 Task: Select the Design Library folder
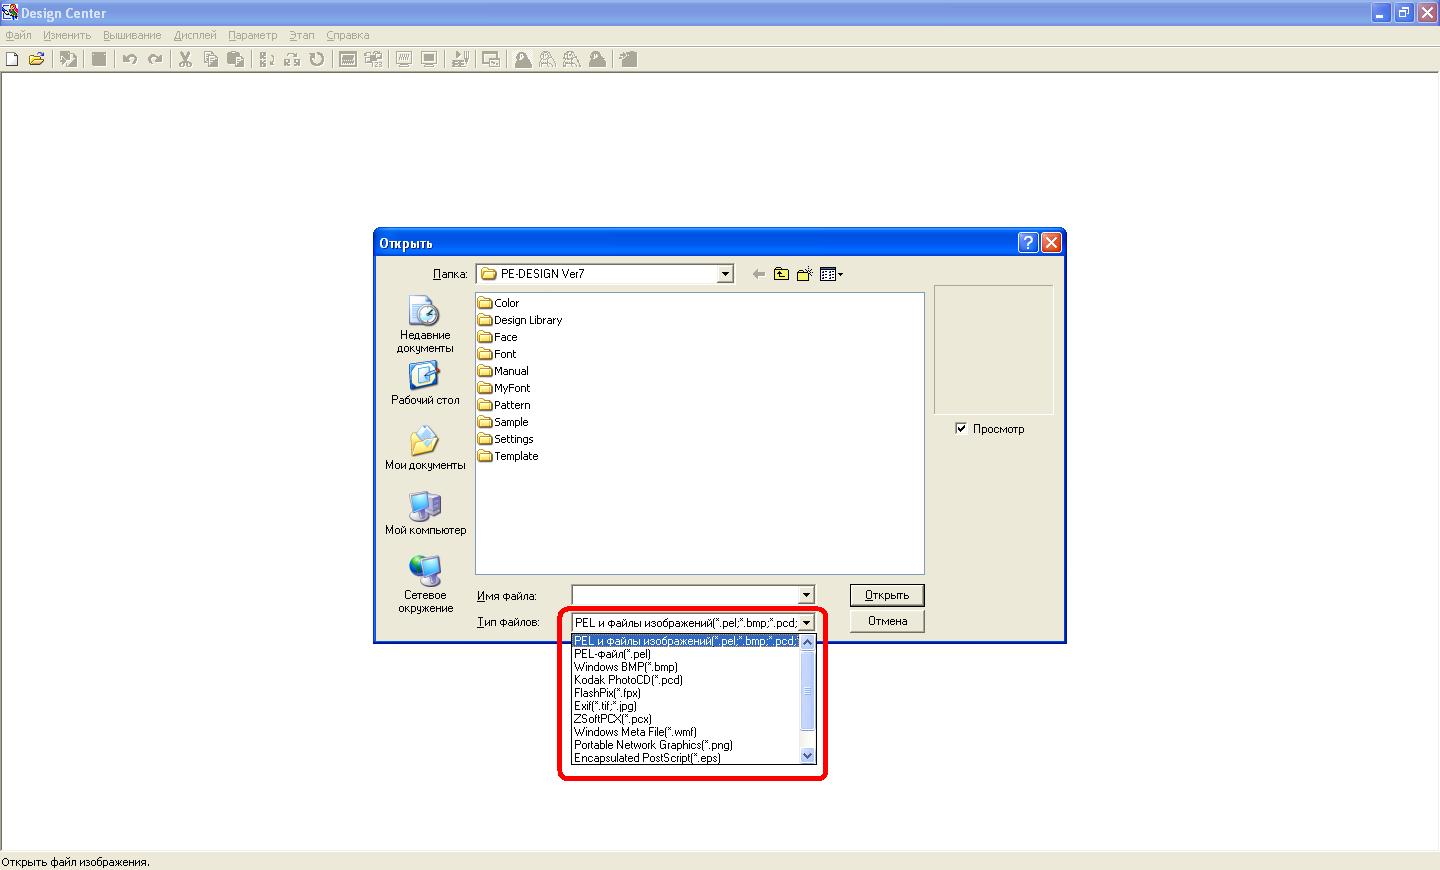[x=527, y=320]
